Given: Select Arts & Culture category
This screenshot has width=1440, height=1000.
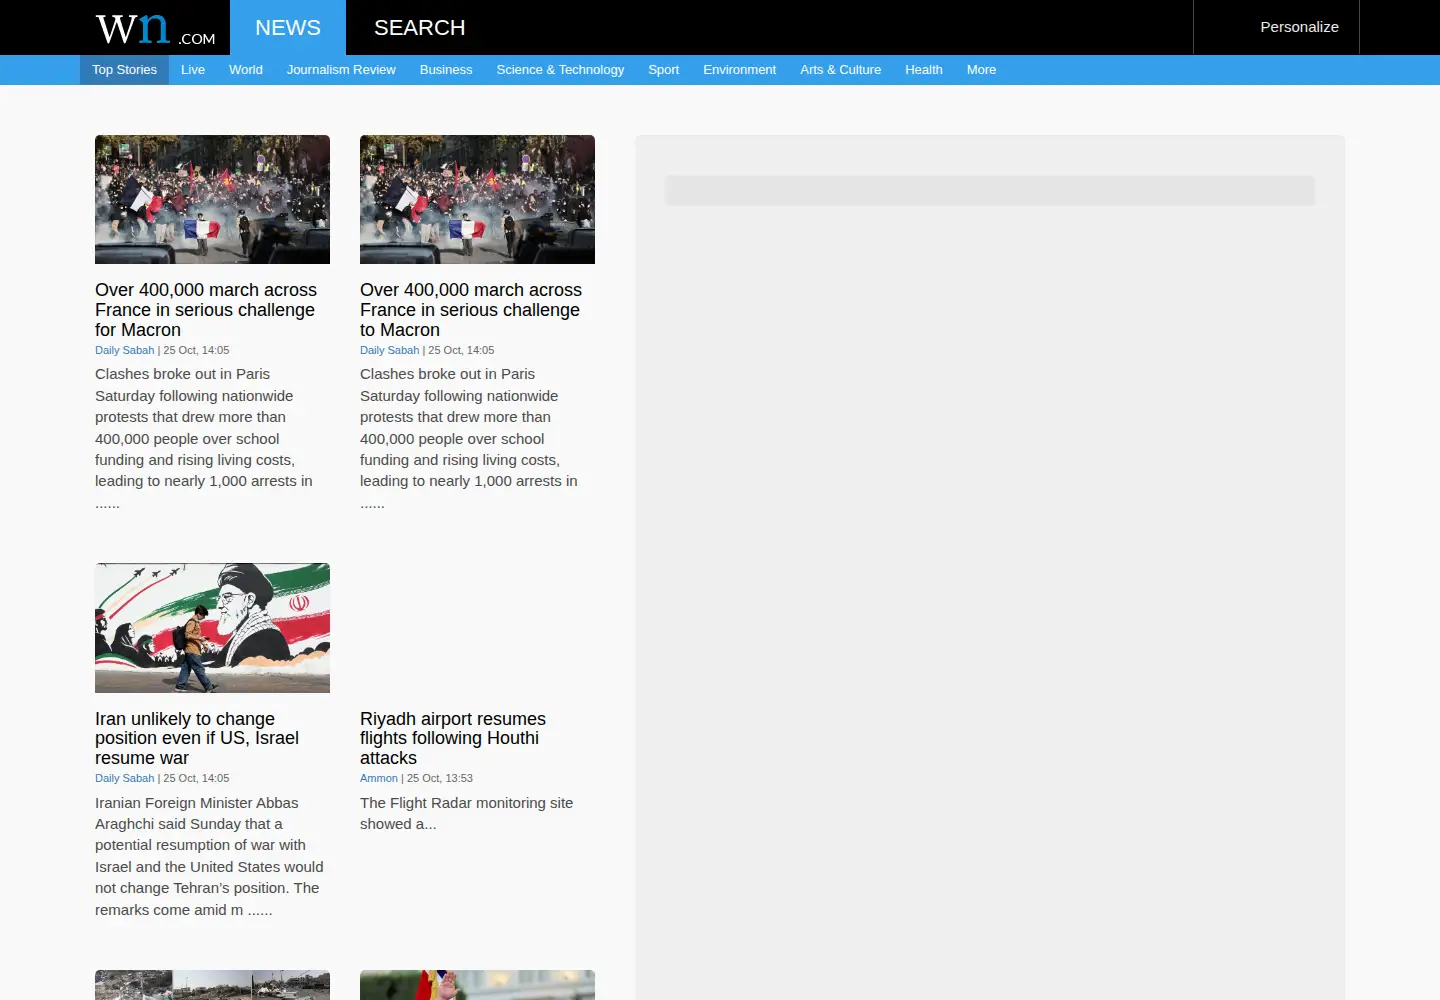Looking at the screenshot, I should 840,70.
